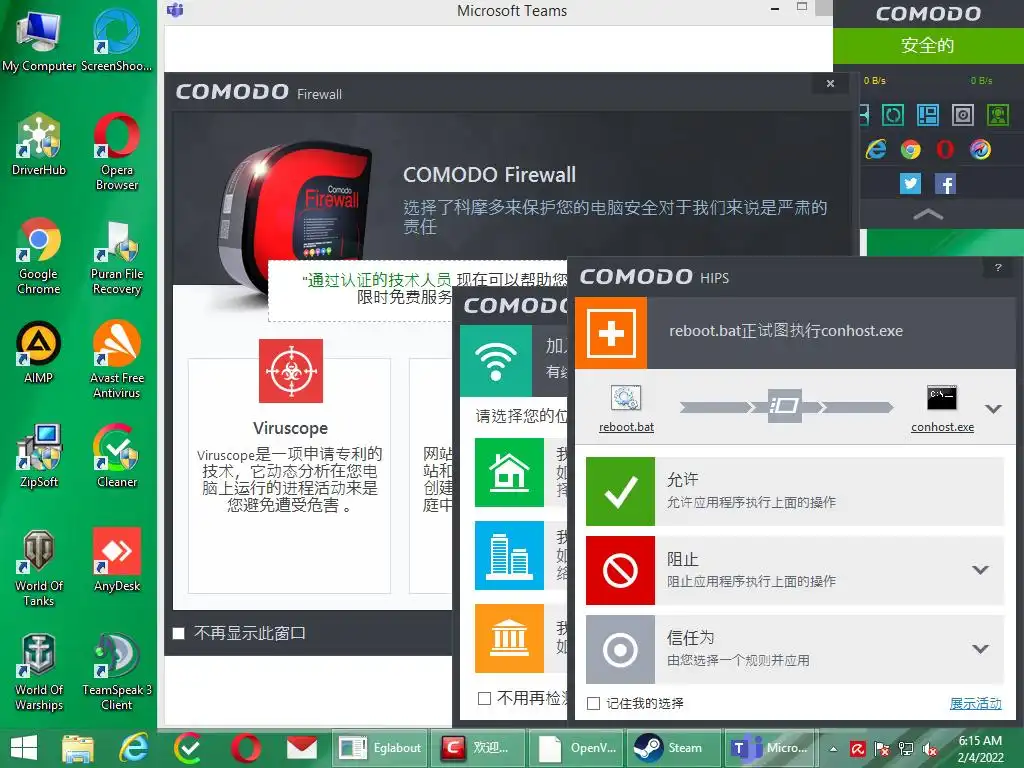Switch to Steam taskbar window

point(675,748)
